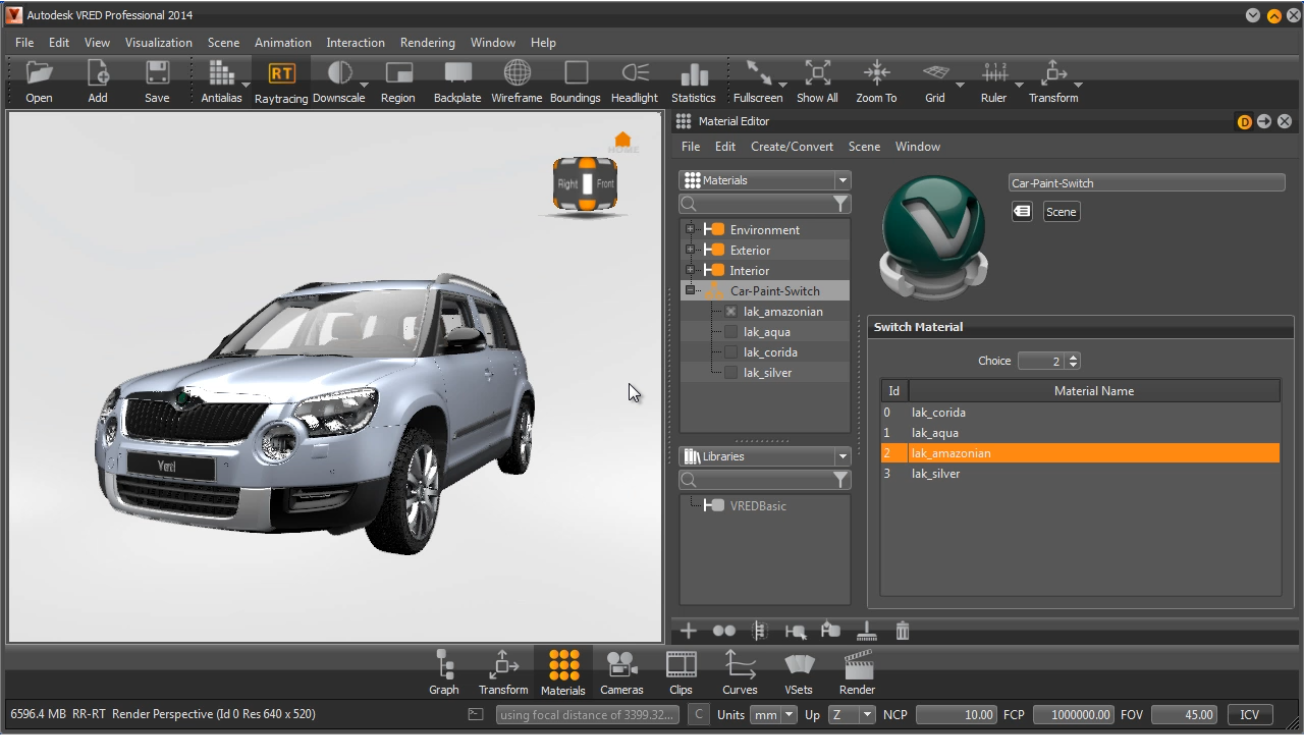Click the Car-Paint-Switch material name field
Viewport: 1305px width, 735px height.
pos(1147,184)
